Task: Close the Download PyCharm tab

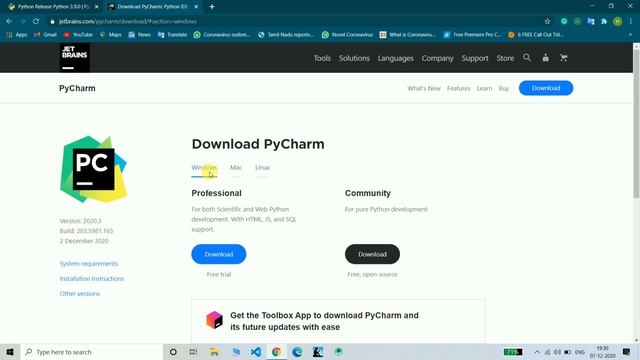Action: coord(196,7)
